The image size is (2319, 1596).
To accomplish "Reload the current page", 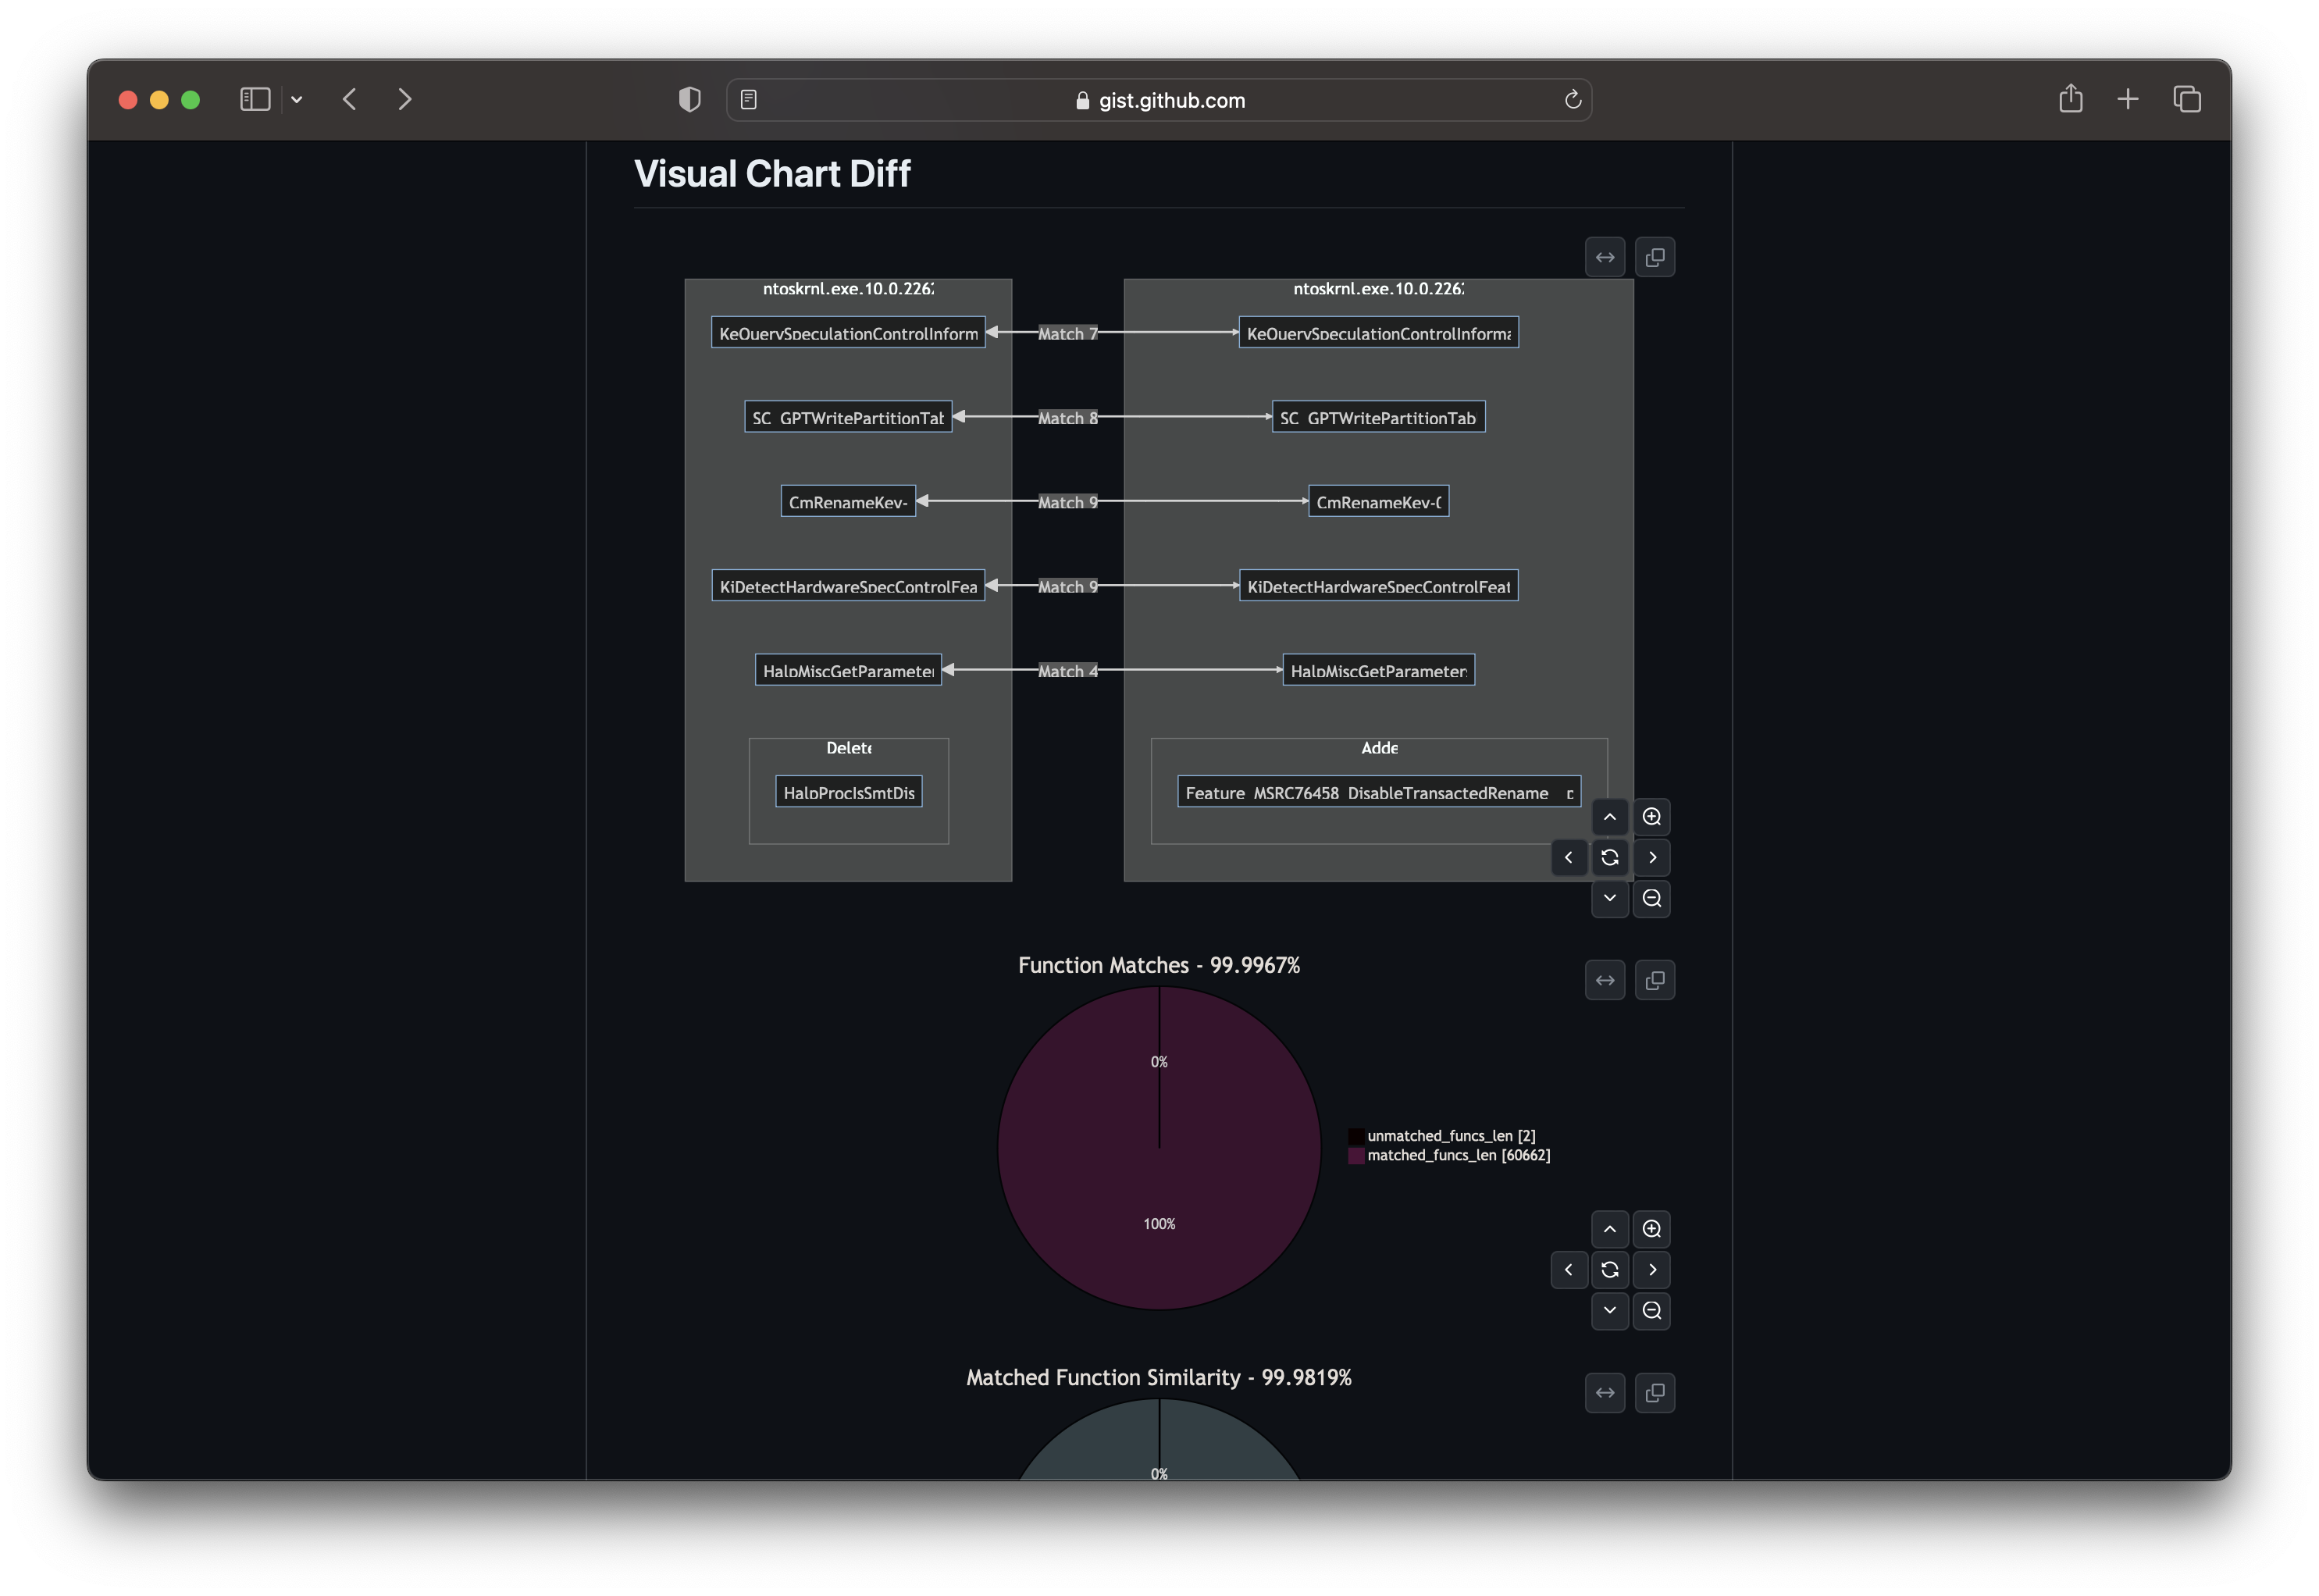I will click(1572, 99).
